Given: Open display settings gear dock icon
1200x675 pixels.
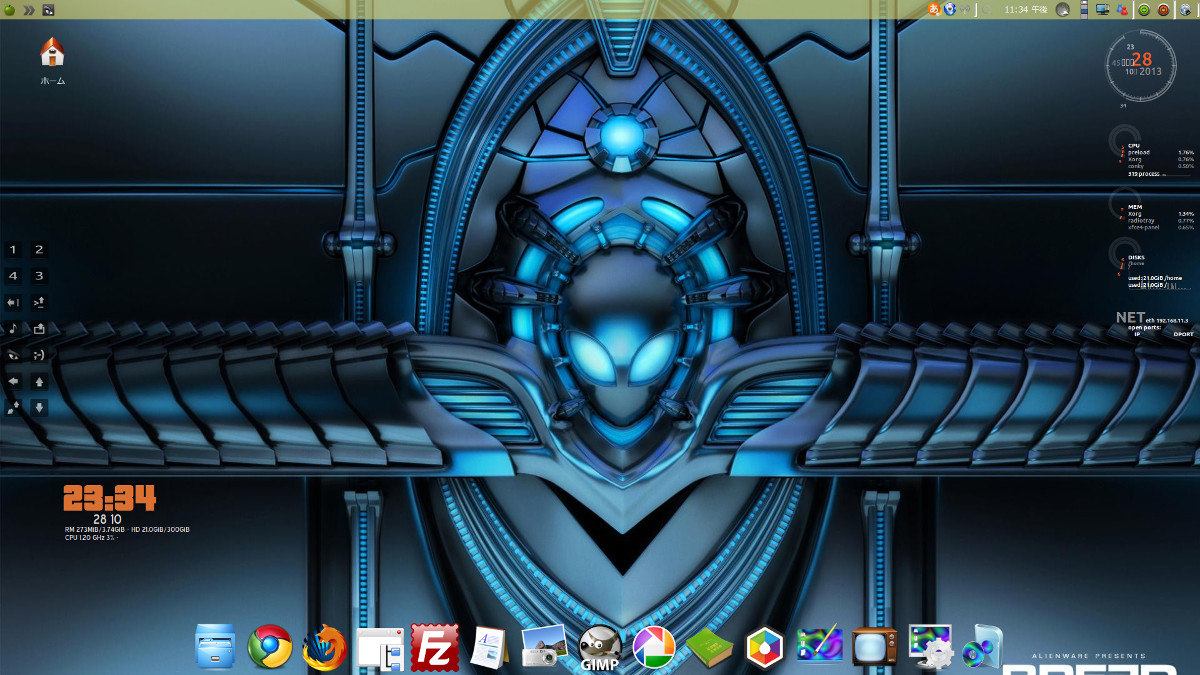Looking at the screenshot, I should (x=930, y=647).
